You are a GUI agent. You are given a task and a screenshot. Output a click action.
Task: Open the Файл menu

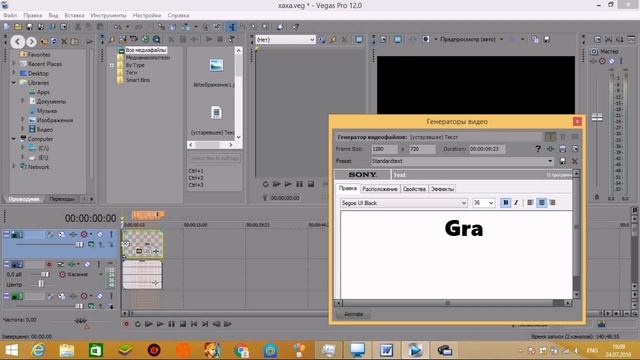(x=10, y=15)
